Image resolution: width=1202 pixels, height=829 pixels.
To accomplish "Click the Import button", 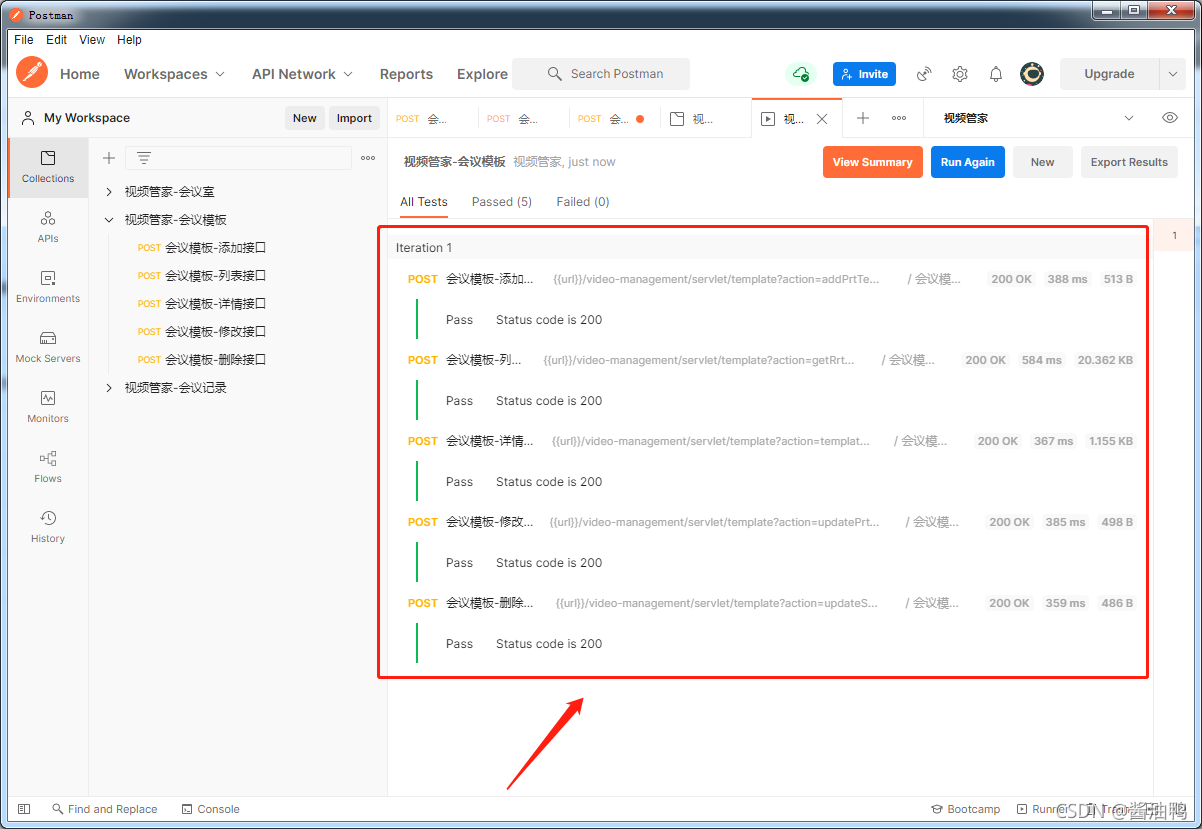I will pyautogui.click(x=354, y=118).
